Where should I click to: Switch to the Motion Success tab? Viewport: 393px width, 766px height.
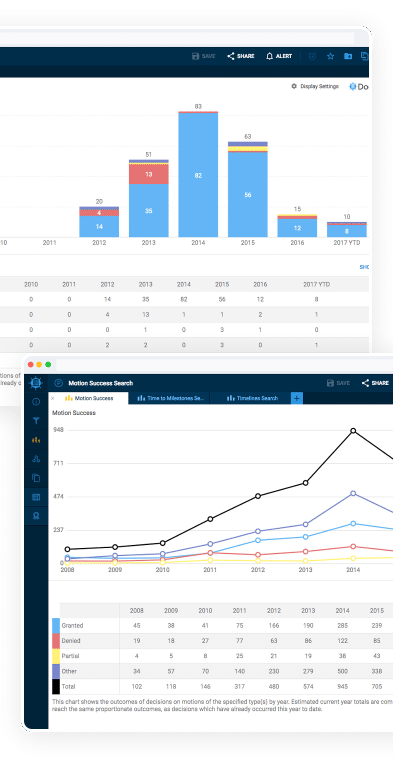[89, 398]
